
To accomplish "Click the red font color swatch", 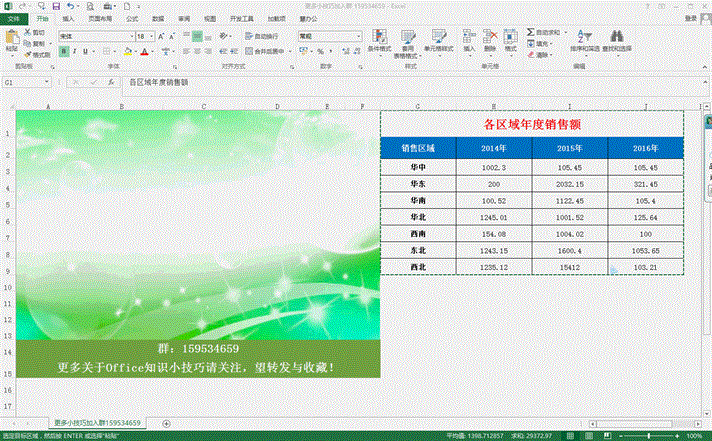I will pyautogui.click(x=144, y=51).
